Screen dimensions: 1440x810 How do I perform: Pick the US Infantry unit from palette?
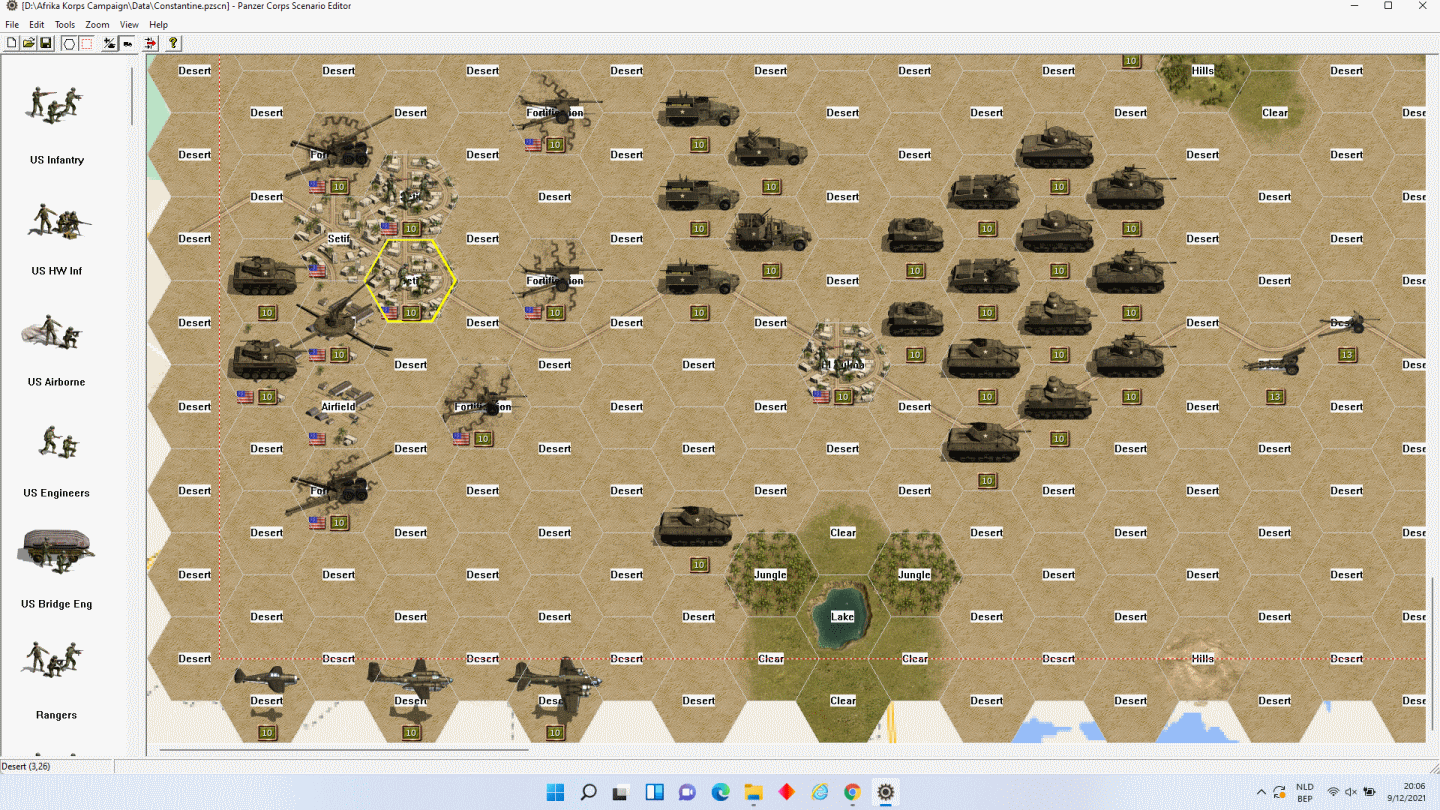point(57,124)
